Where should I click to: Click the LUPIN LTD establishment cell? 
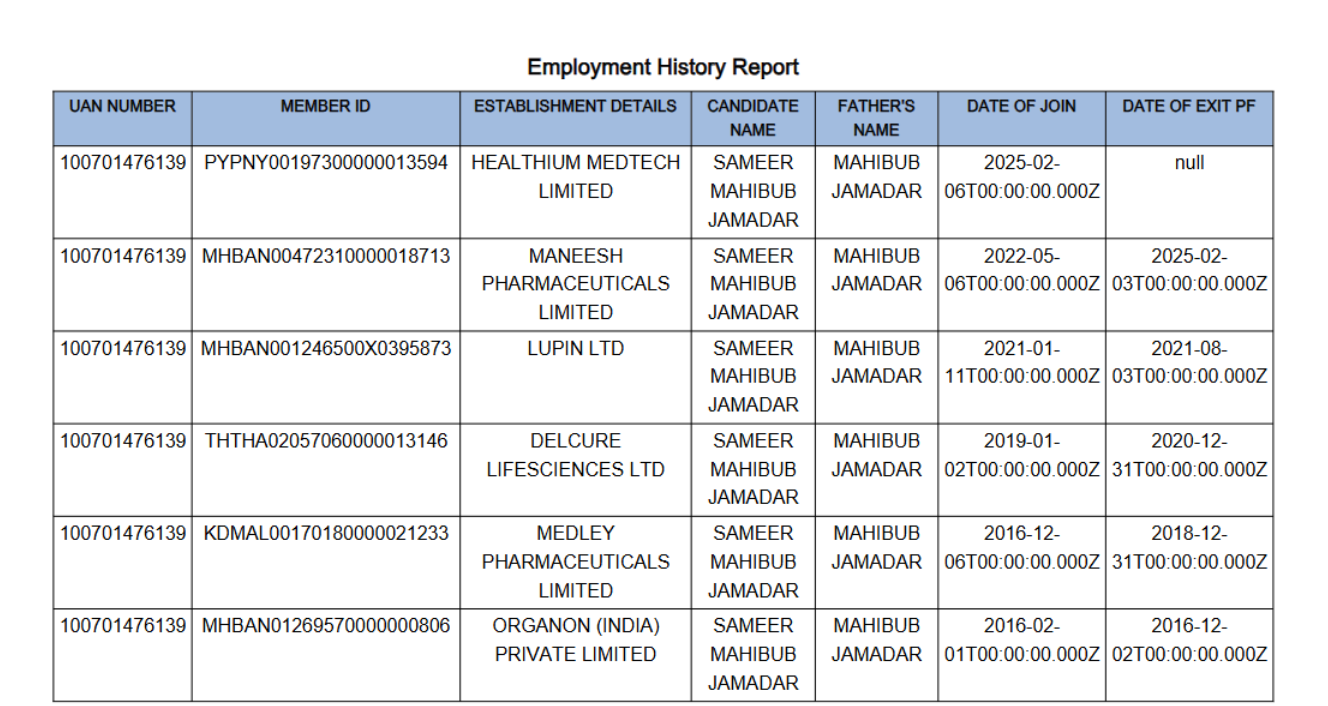click(x=575, y=349)
